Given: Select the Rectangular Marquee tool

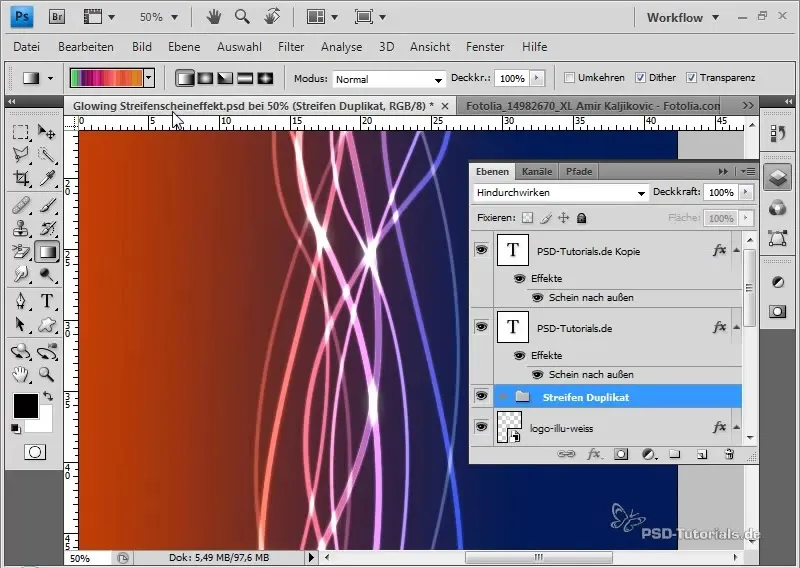Looking at the screenshot, I should click(20, 133).
